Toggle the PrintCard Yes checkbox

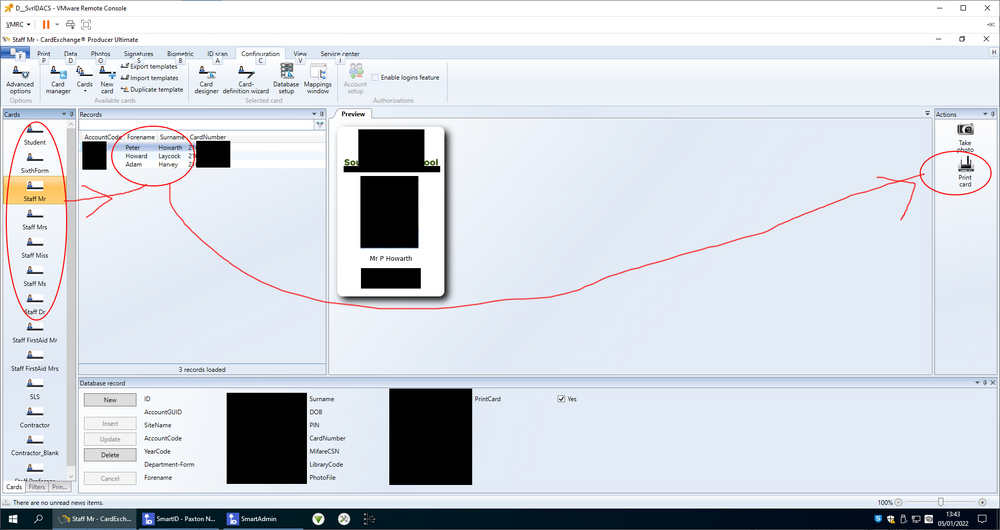tap(561, 399)
